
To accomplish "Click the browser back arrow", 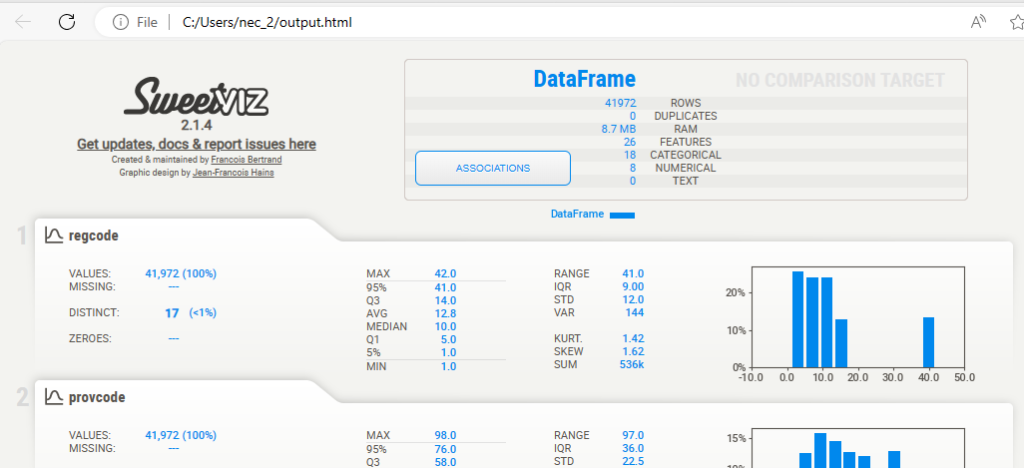I will [22, 21].
